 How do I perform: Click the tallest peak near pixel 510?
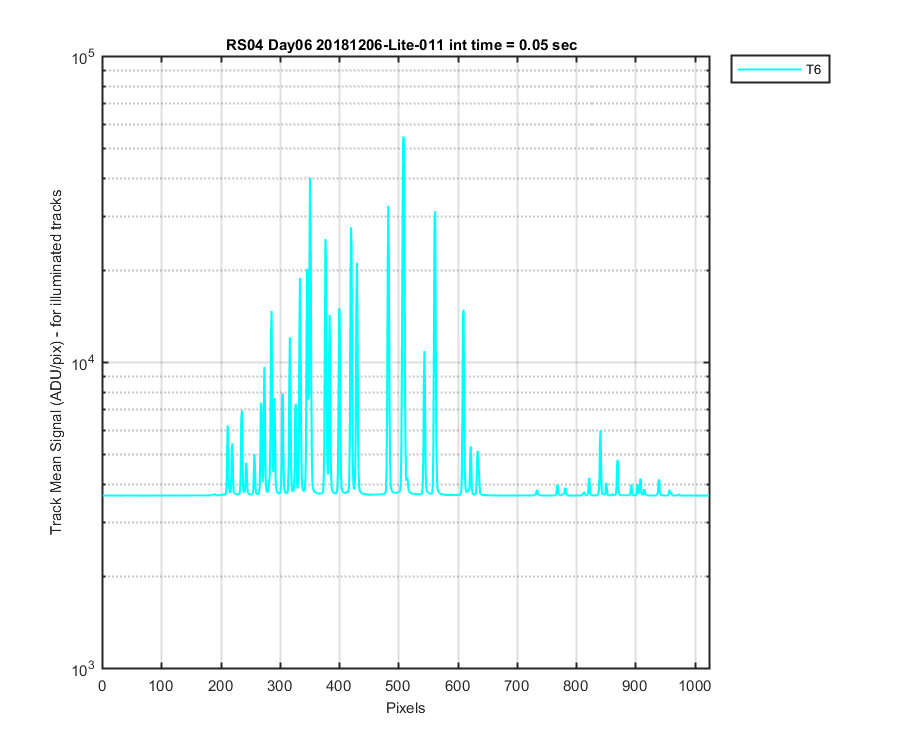coord(404,138)
